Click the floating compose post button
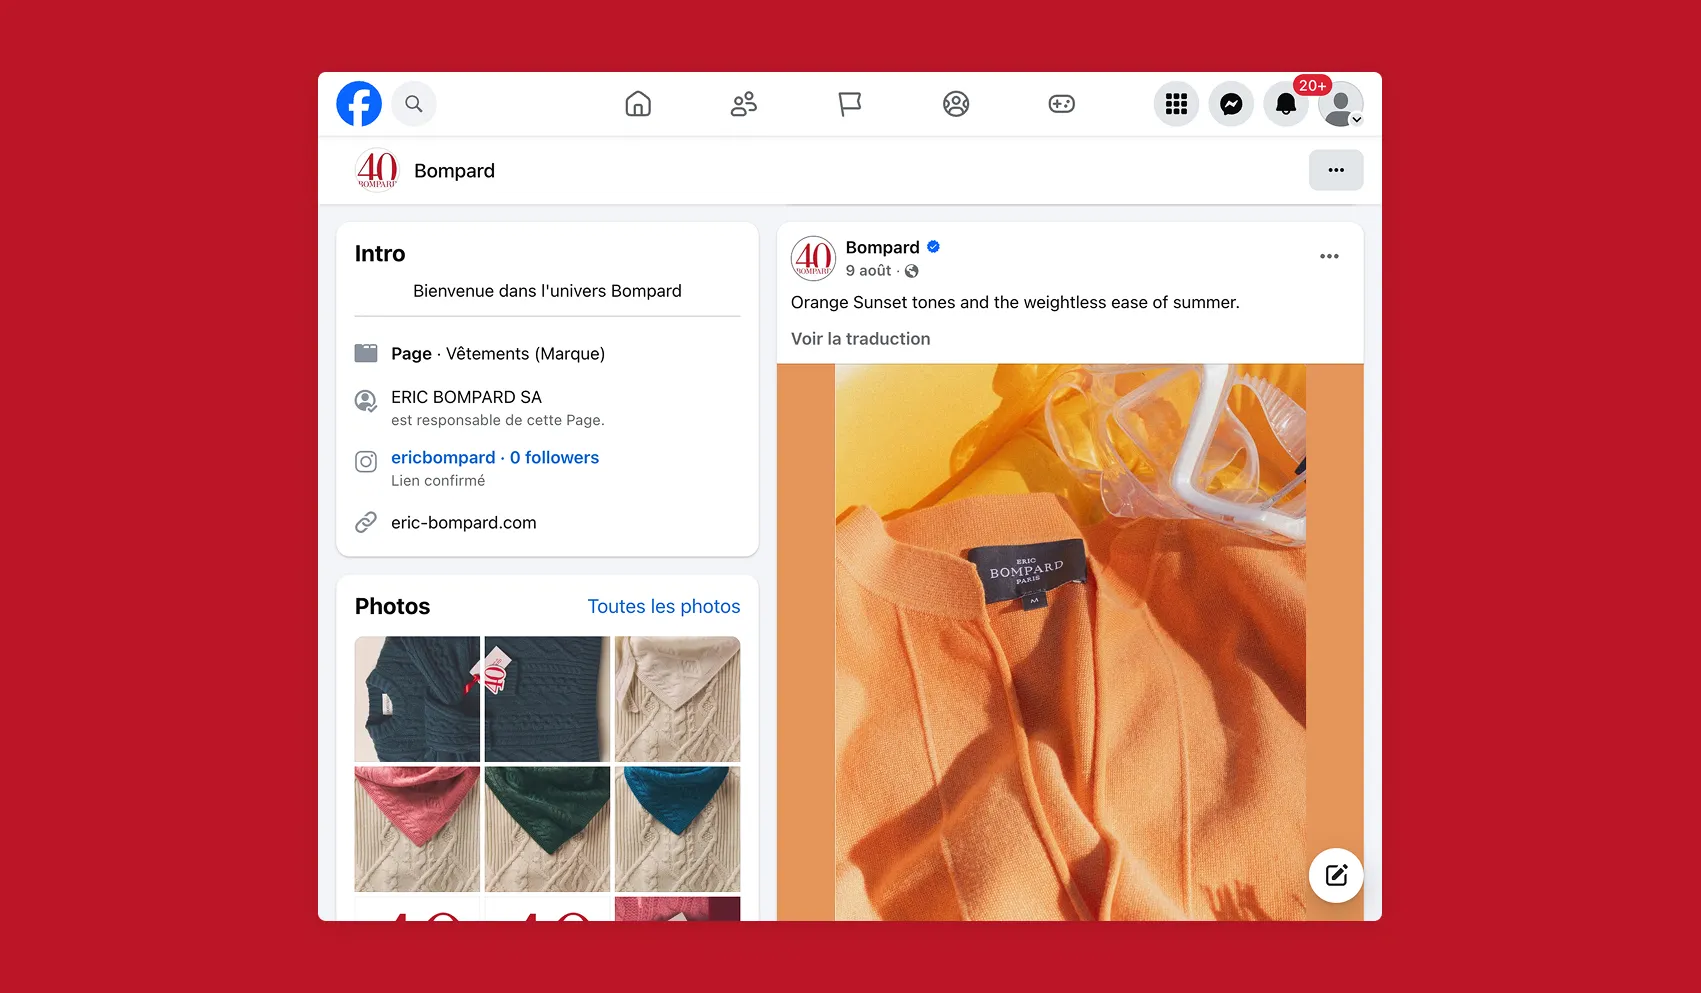The height and width of the screenshot is (993, 1701). tap(1336, 875)
